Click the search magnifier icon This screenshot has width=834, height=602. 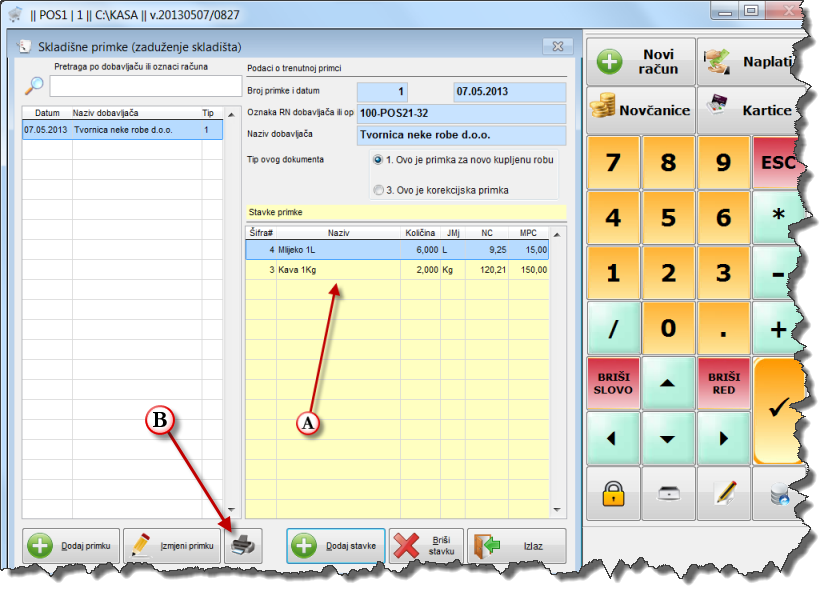click(35, 86)
